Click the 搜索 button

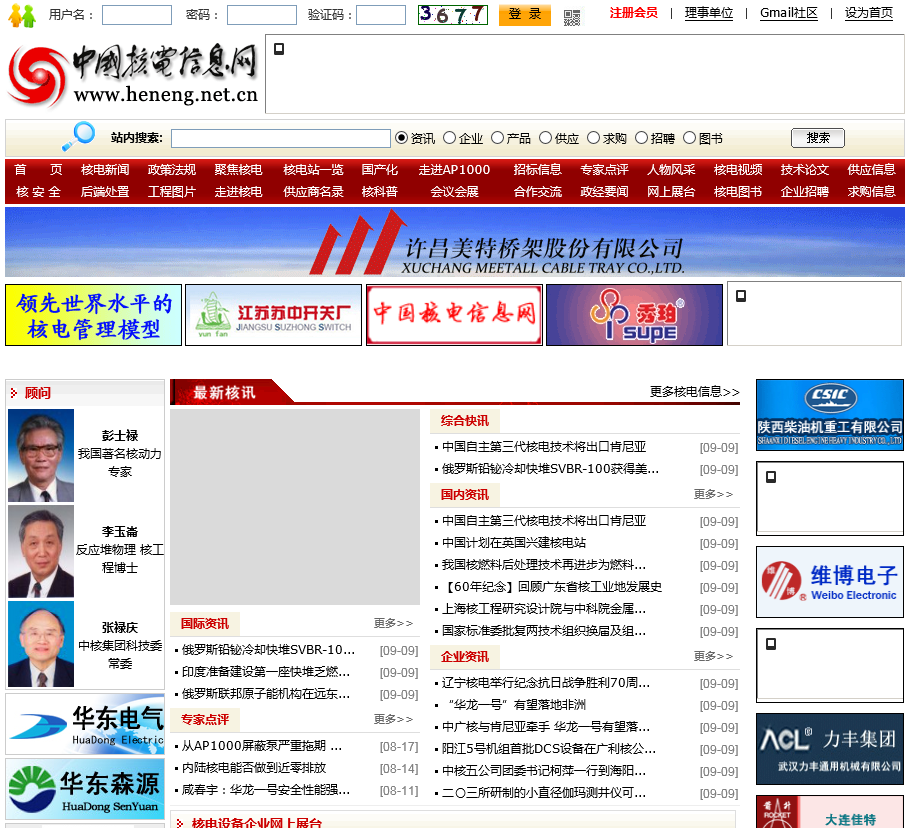tap(817, 138)
